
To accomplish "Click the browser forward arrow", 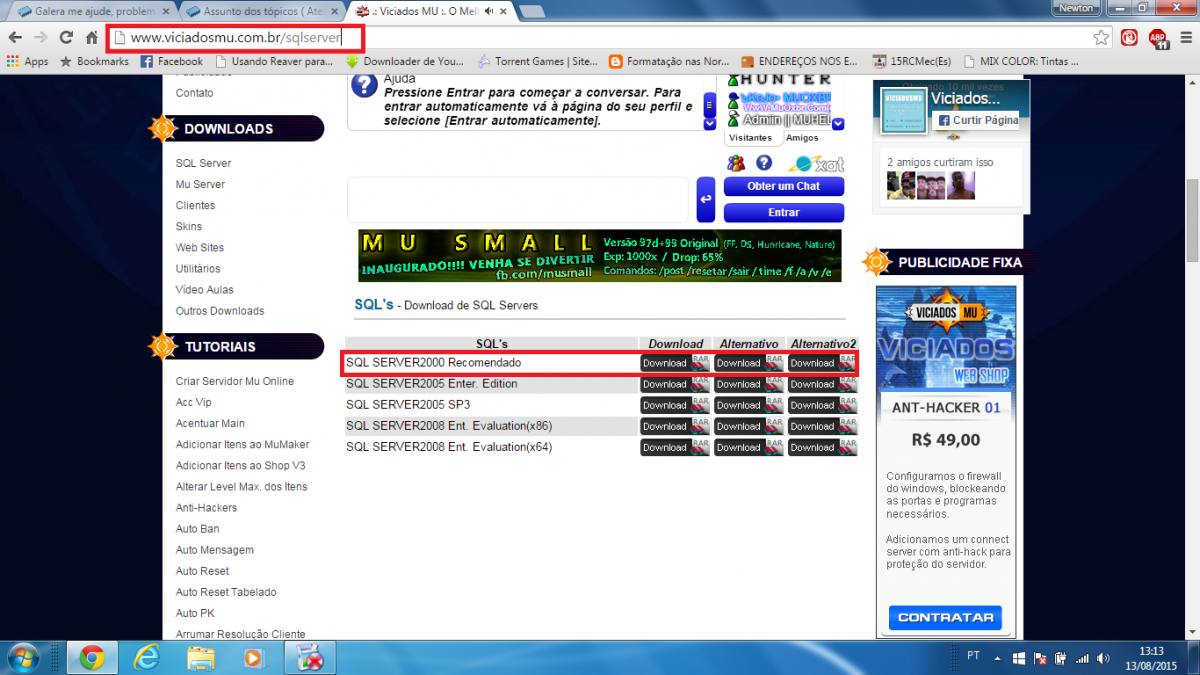I will [40, 37].
